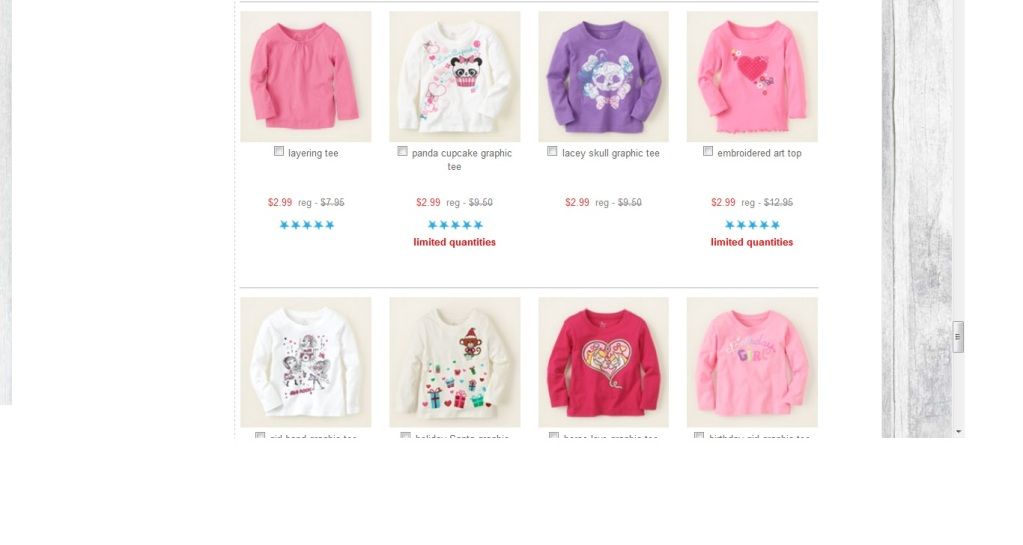Click the star rating under layering tee
1023x545 pixels.
[x=307, y=225]
